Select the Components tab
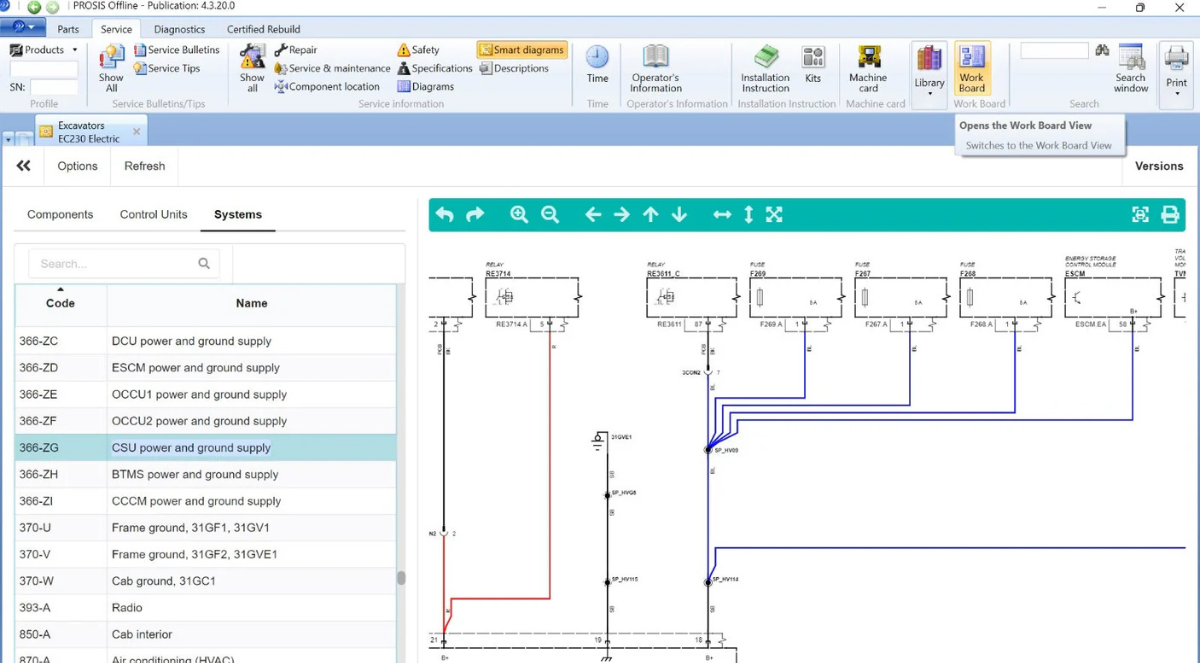Viewport: 1200px width, 663px height. pos(60,214)
